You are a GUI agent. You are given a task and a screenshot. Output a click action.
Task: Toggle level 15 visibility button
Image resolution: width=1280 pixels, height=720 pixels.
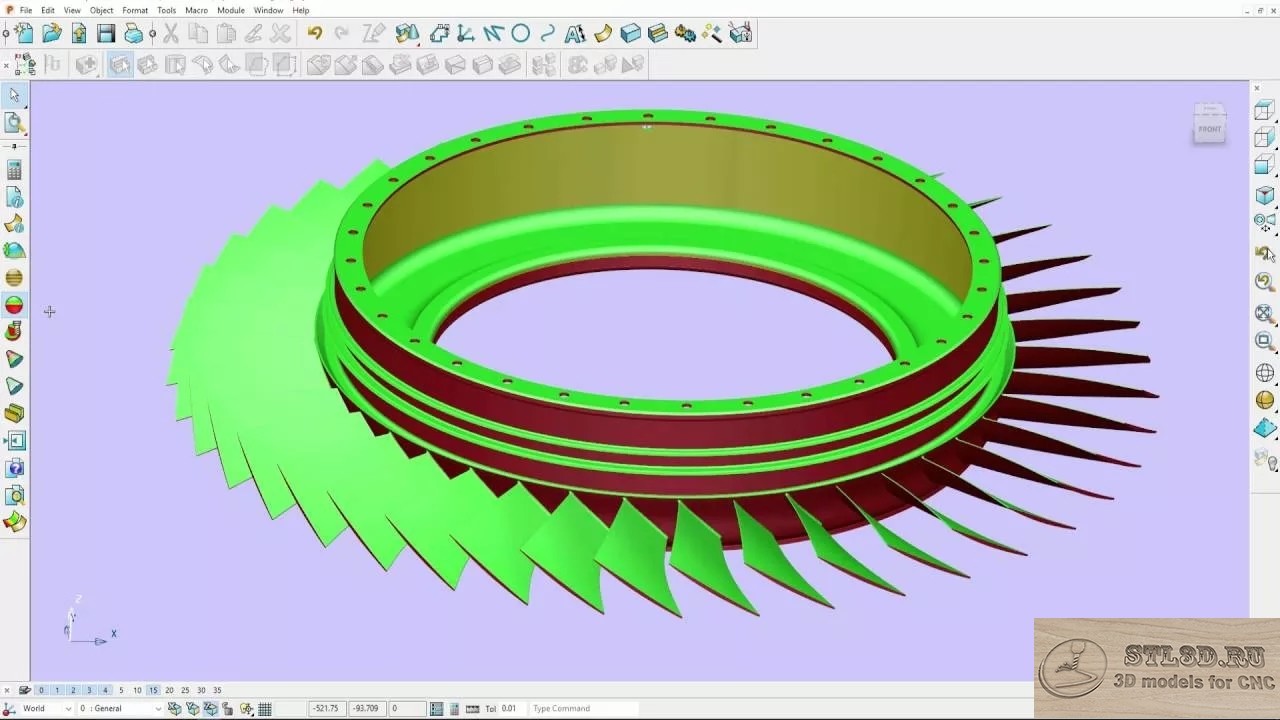coord(153,690)
